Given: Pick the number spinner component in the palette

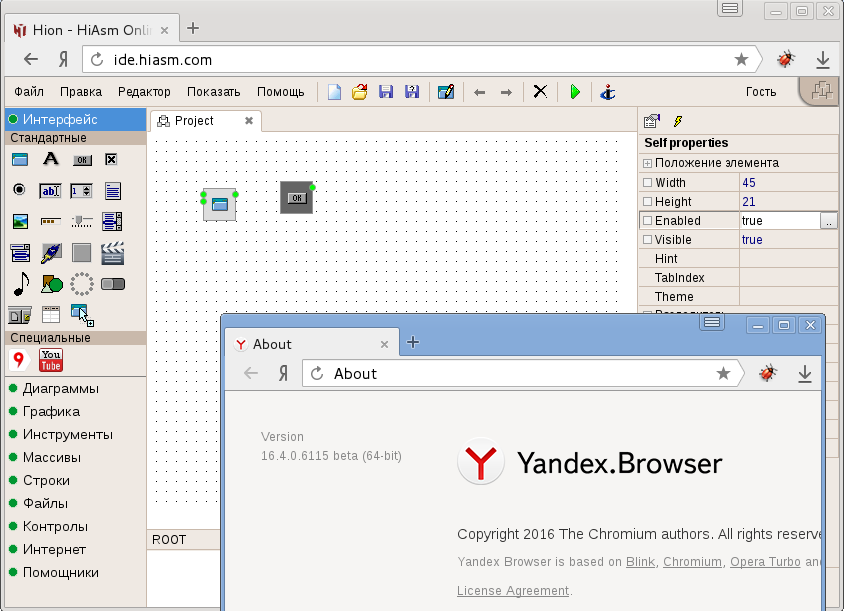Looking at the screenshot, I should pos(81,191).
